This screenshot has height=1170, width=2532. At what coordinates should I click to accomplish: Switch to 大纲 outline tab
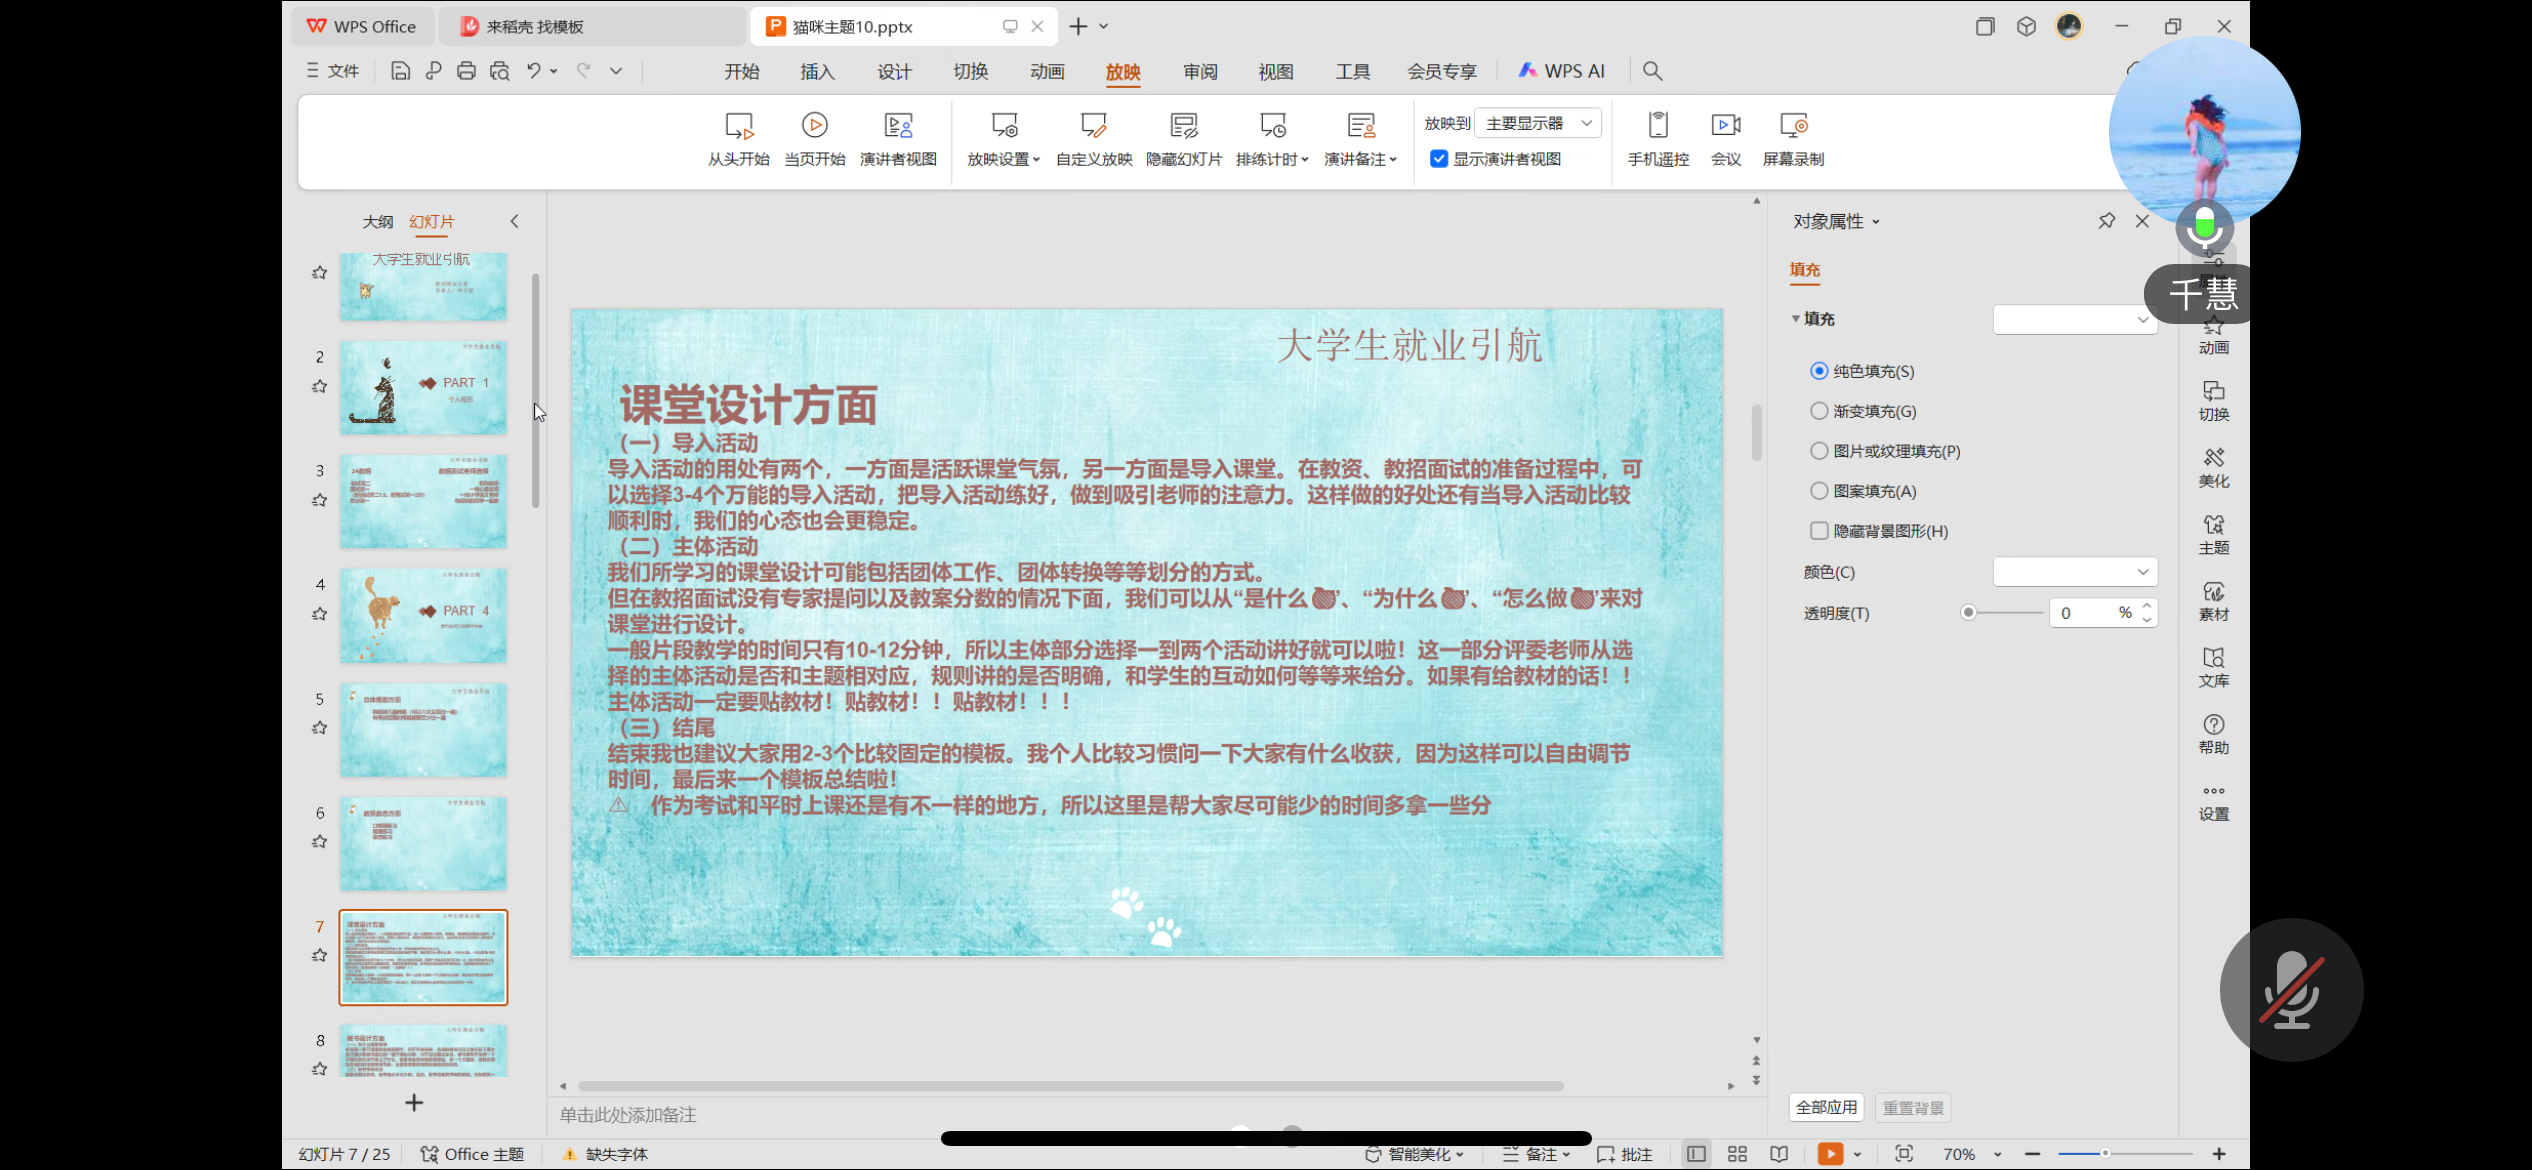point(377,221)
